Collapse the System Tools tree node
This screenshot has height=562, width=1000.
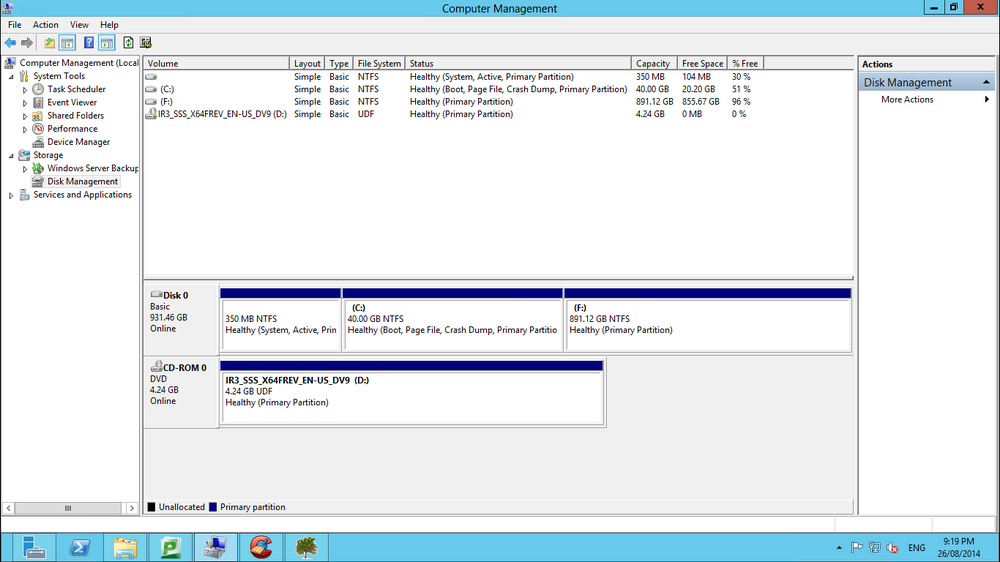click(11, 77)
